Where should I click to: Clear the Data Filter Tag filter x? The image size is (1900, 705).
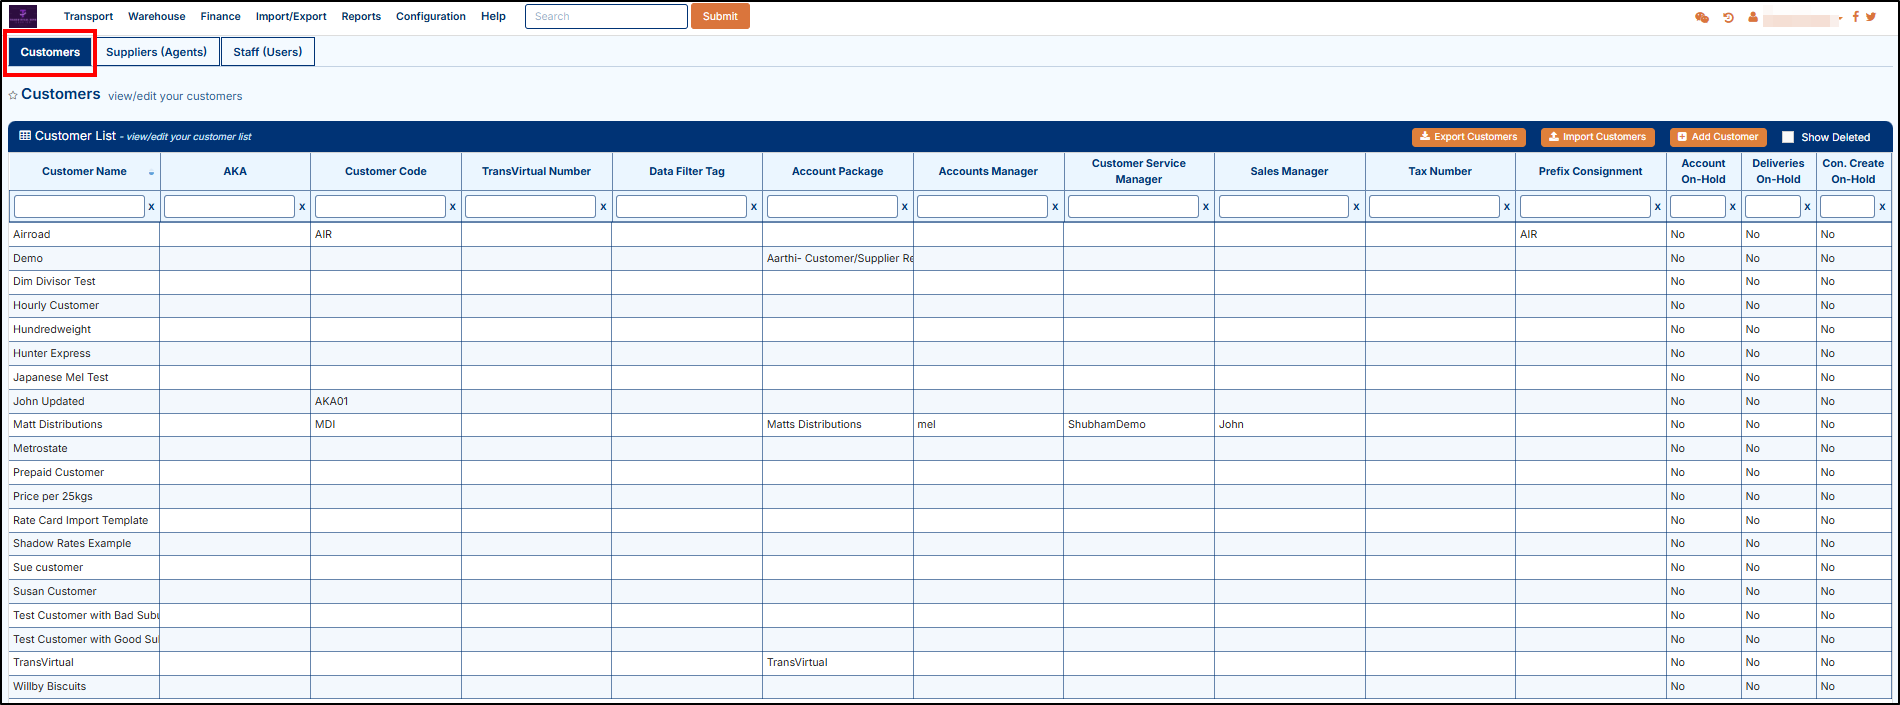click(754, 207)
